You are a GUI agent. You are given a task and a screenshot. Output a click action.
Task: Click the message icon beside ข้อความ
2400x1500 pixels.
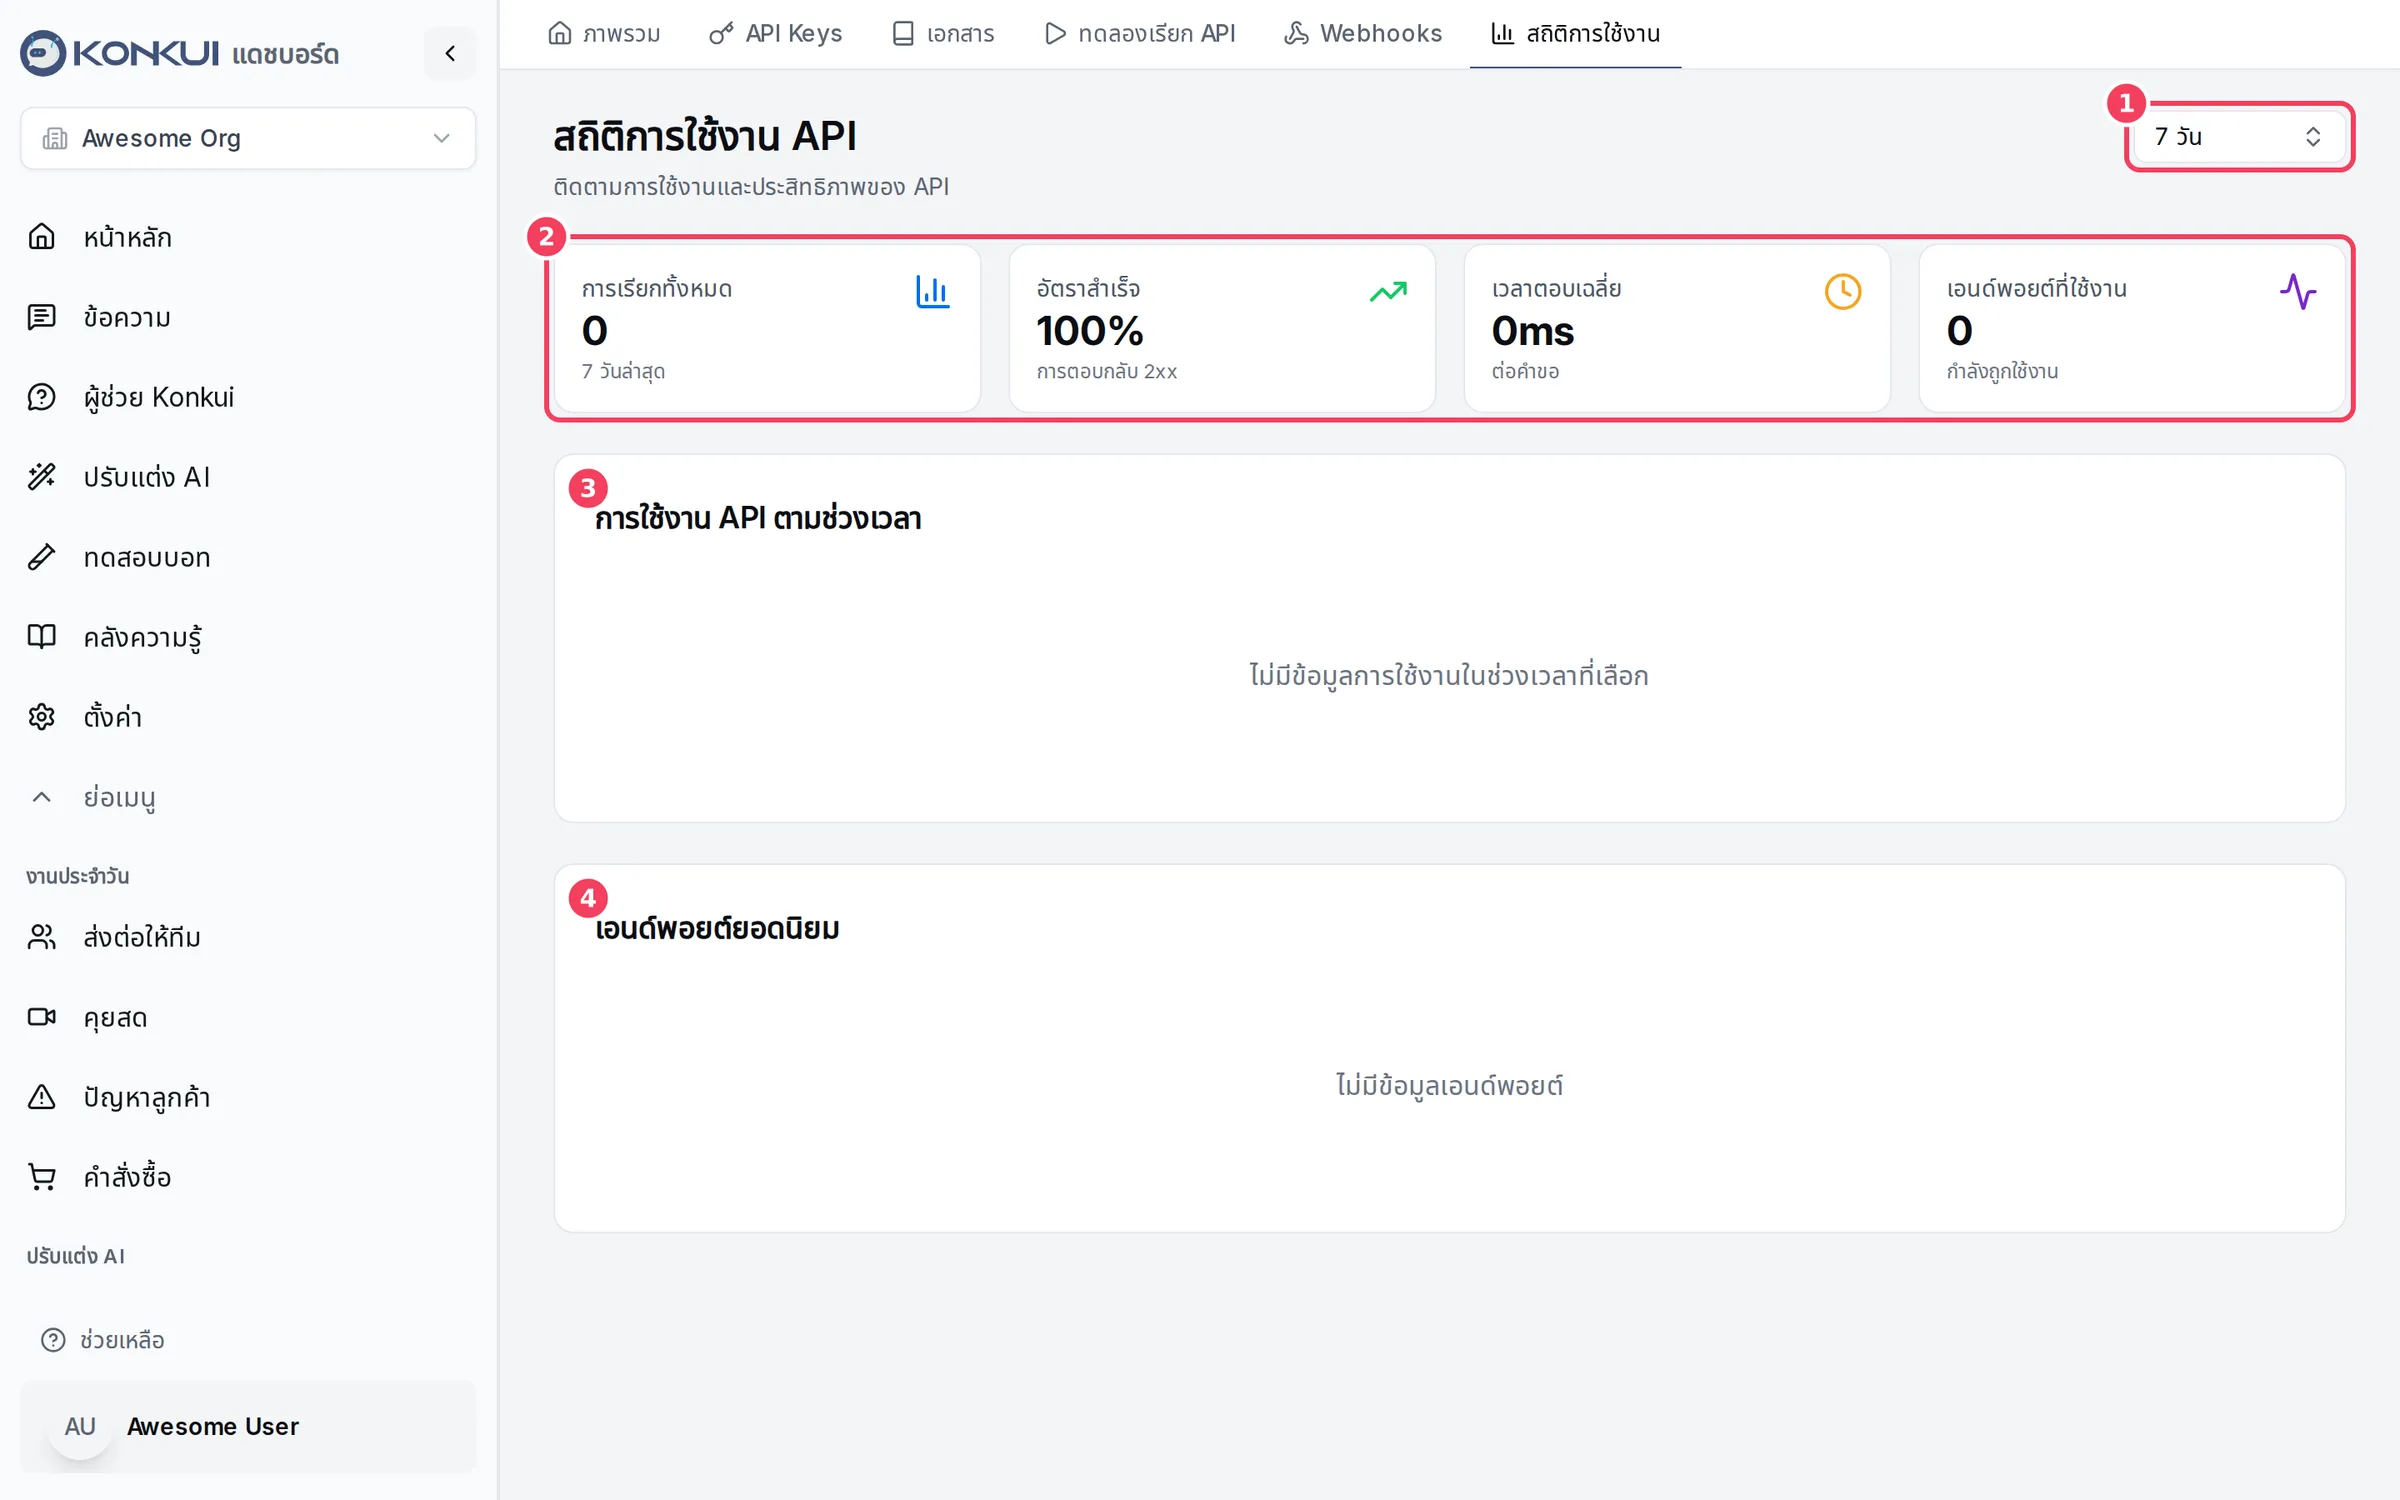click(41, 317)
